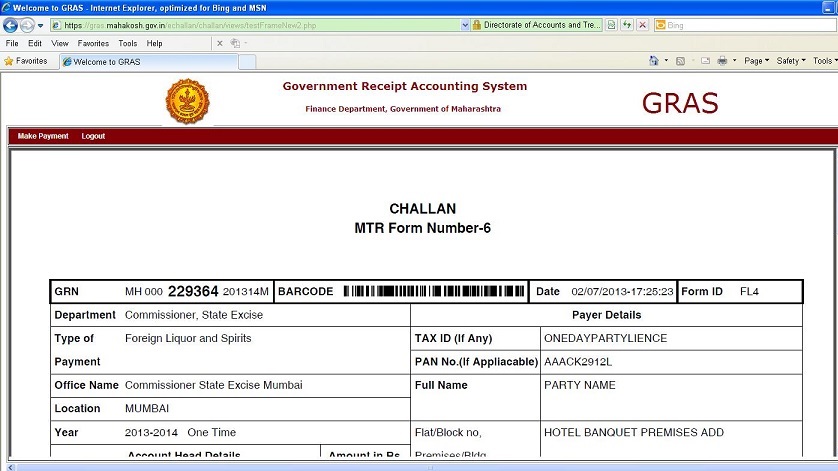
Task: Click the Compatibility View page icon
Action: coord(611,25)
